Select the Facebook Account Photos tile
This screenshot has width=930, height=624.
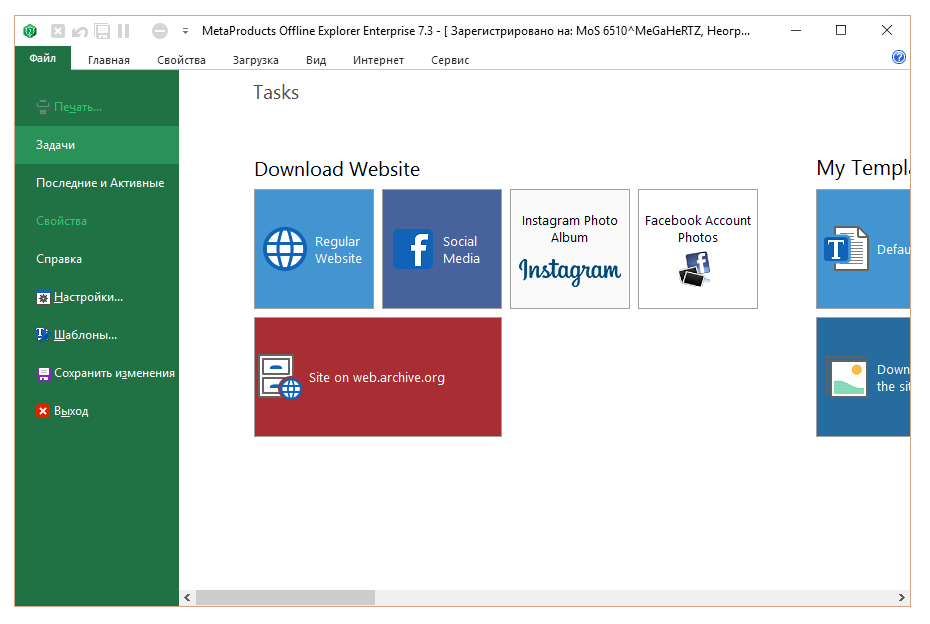(698, 249)
